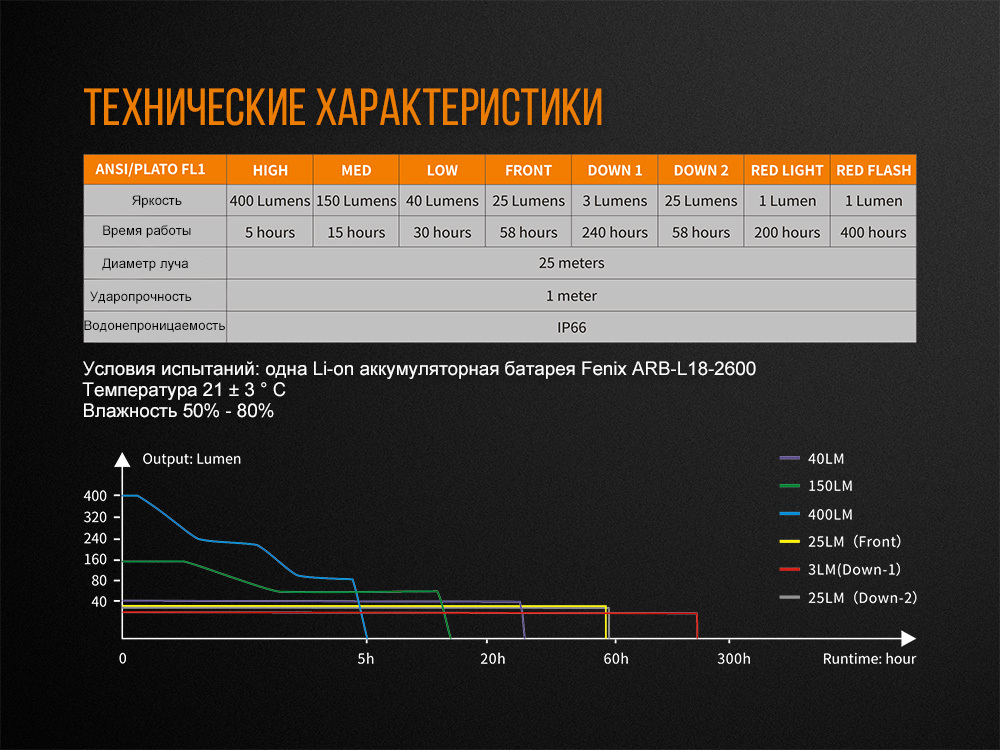
Task: Click the runtime axis arrow
Action: click(x=906, y=637)
